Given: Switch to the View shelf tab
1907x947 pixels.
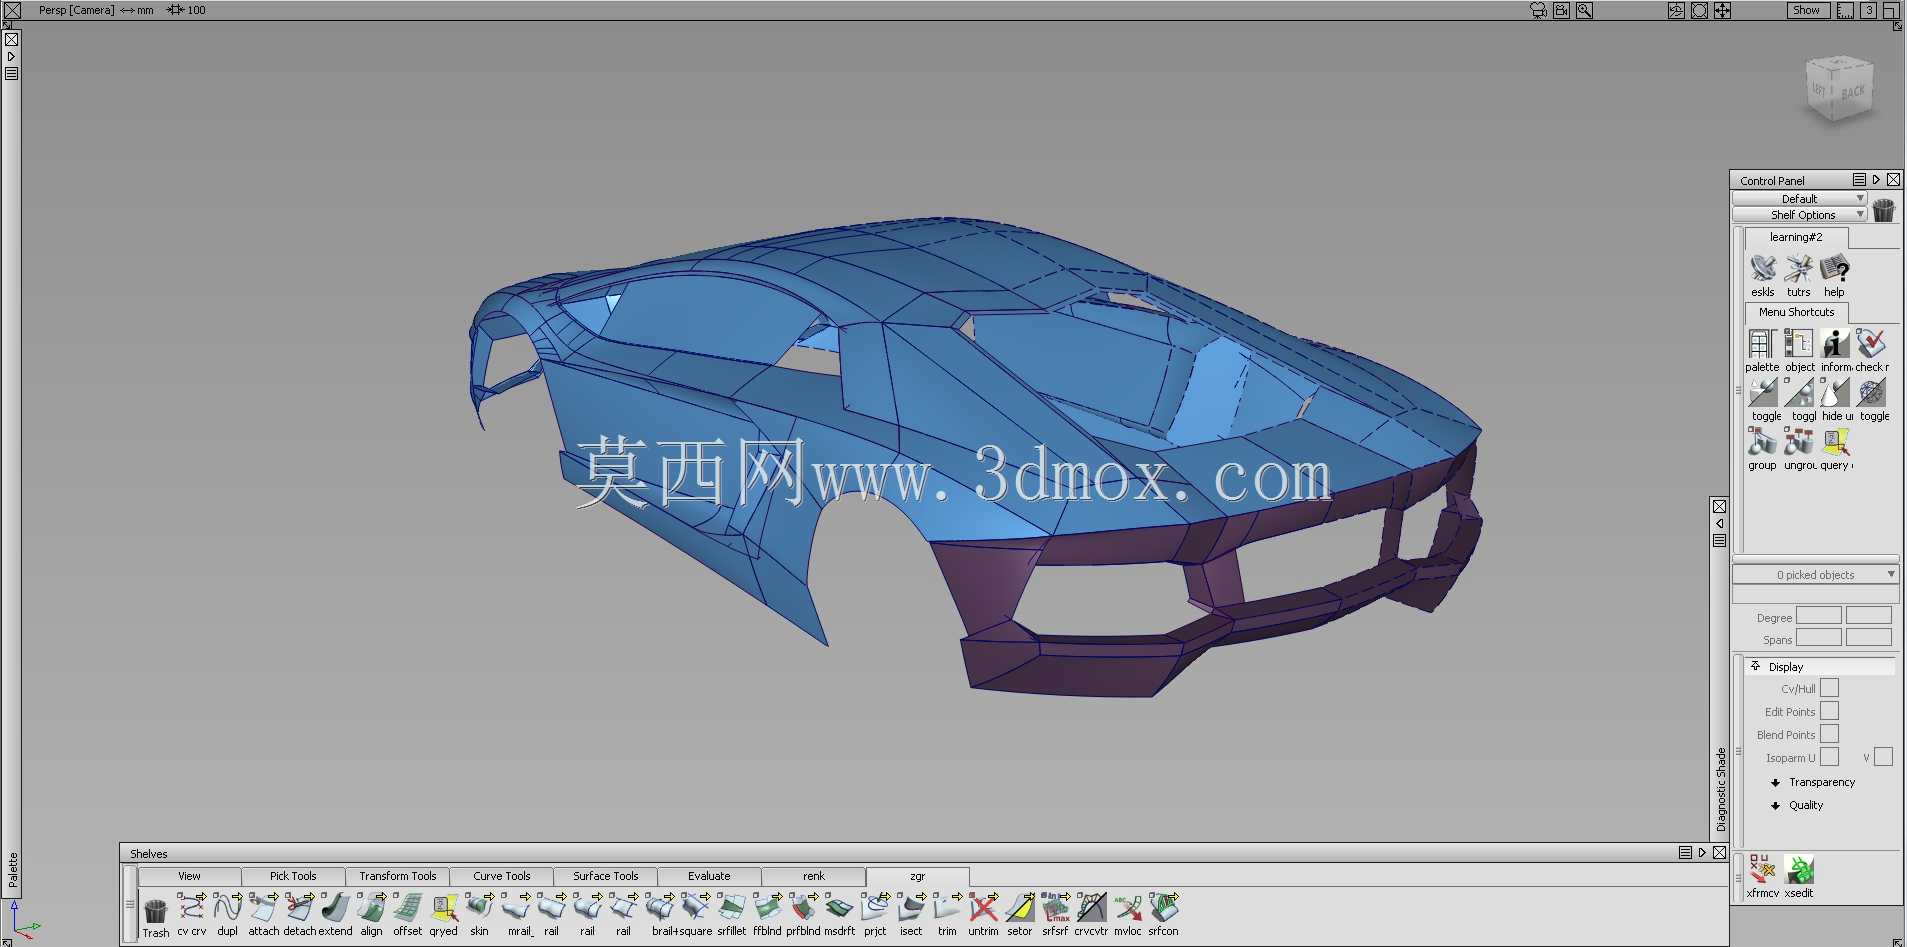Looking at the screenshot, I should coord(189,876).
